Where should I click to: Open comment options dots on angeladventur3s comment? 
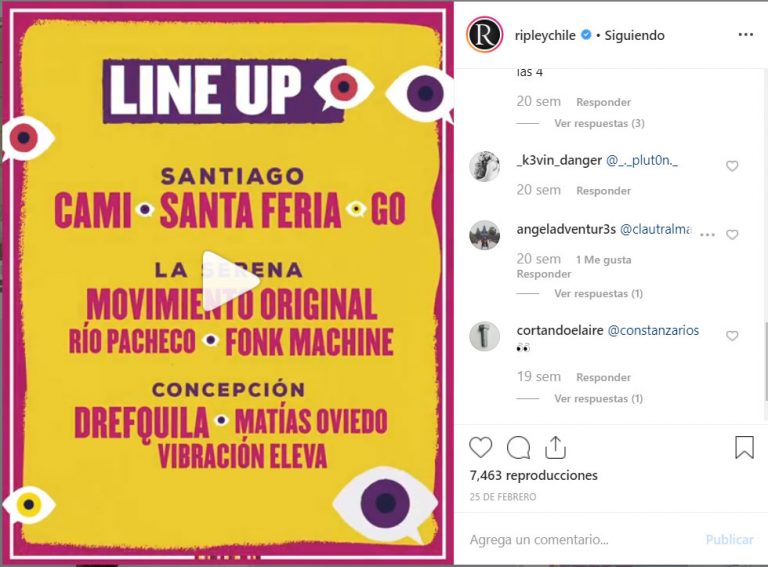(x=707, y=235)
